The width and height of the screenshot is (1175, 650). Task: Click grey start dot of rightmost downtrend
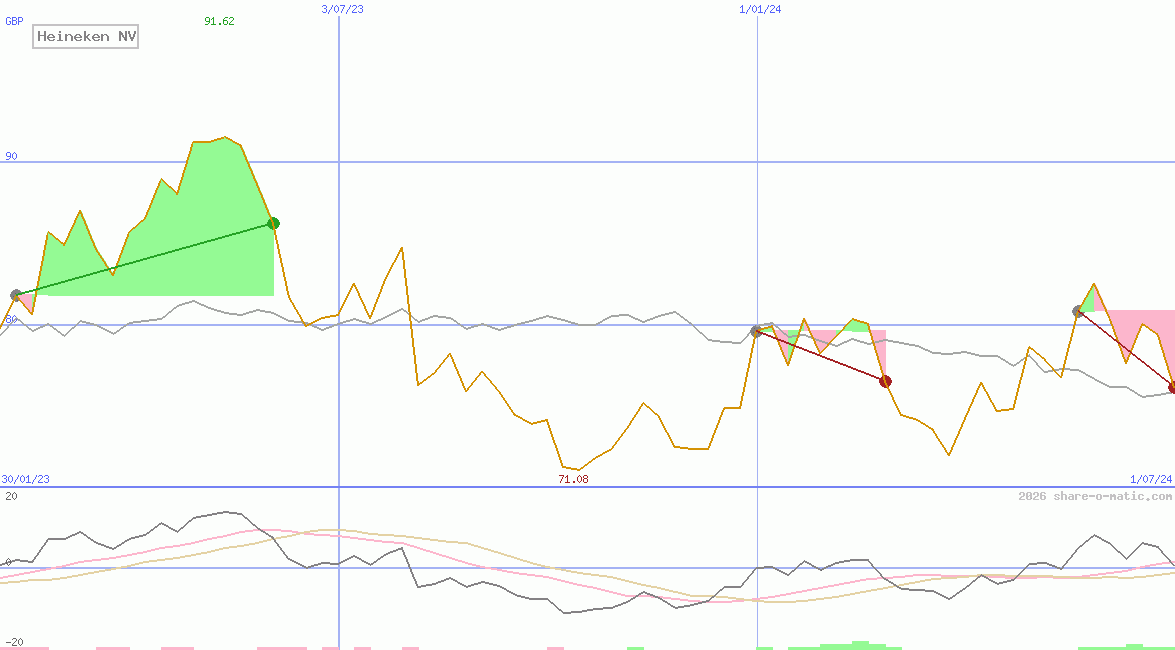(1078, 311)
